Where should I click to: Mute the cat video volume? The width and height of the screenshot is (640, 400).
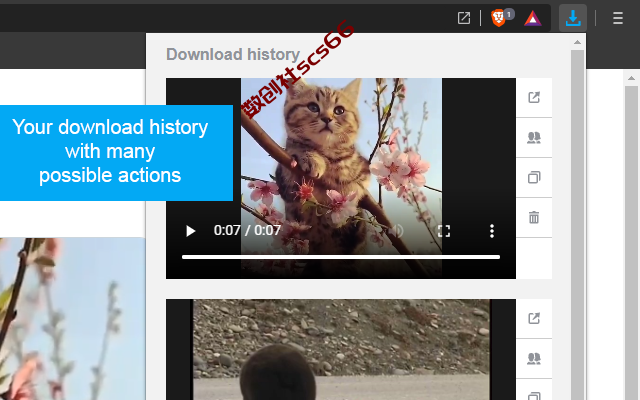click(x=396, y=231)
